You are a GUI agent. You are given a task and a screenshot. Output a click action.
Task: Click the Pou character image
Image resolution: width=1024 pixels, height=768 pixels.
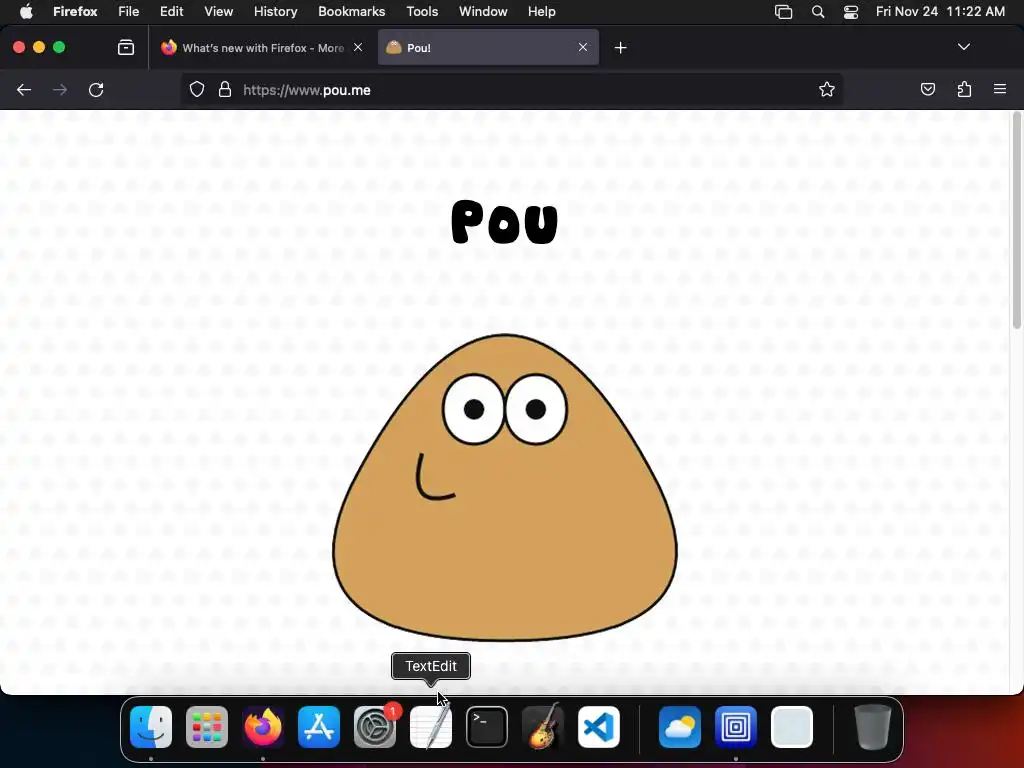[505, 487]
